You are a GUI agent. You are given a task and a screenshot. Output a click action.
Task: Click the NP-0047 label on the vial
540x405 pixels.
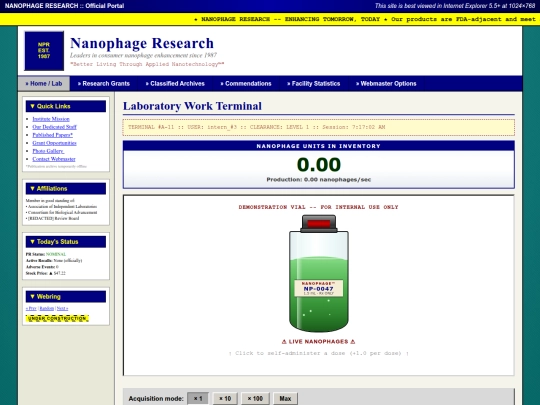coord(319,288)
